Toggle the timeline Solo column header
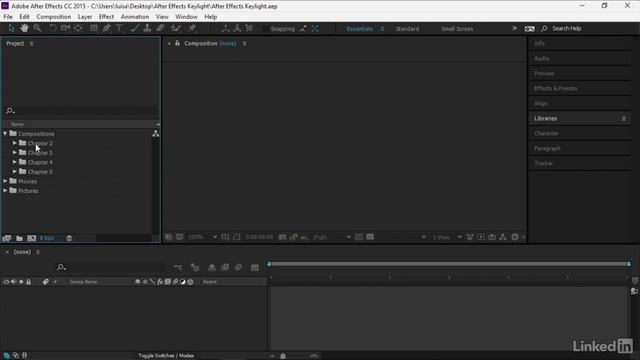Screen dimensions: 640x360 [21, 282]
